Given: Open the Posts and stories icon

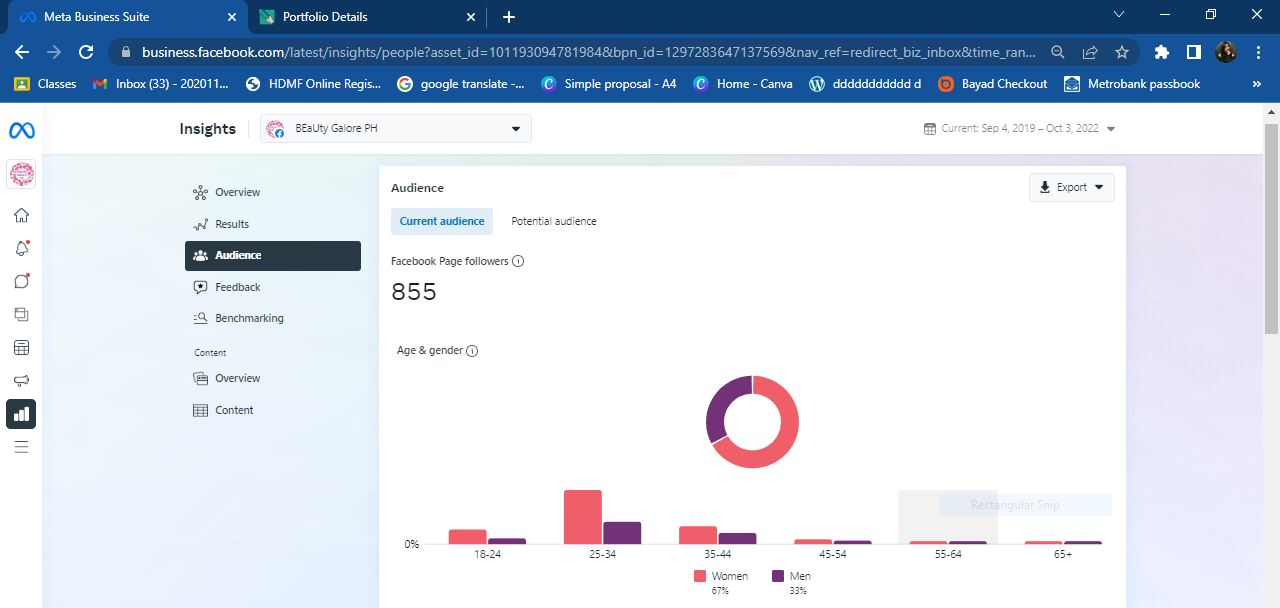Looking at the screenshot, I should (21, 315).
